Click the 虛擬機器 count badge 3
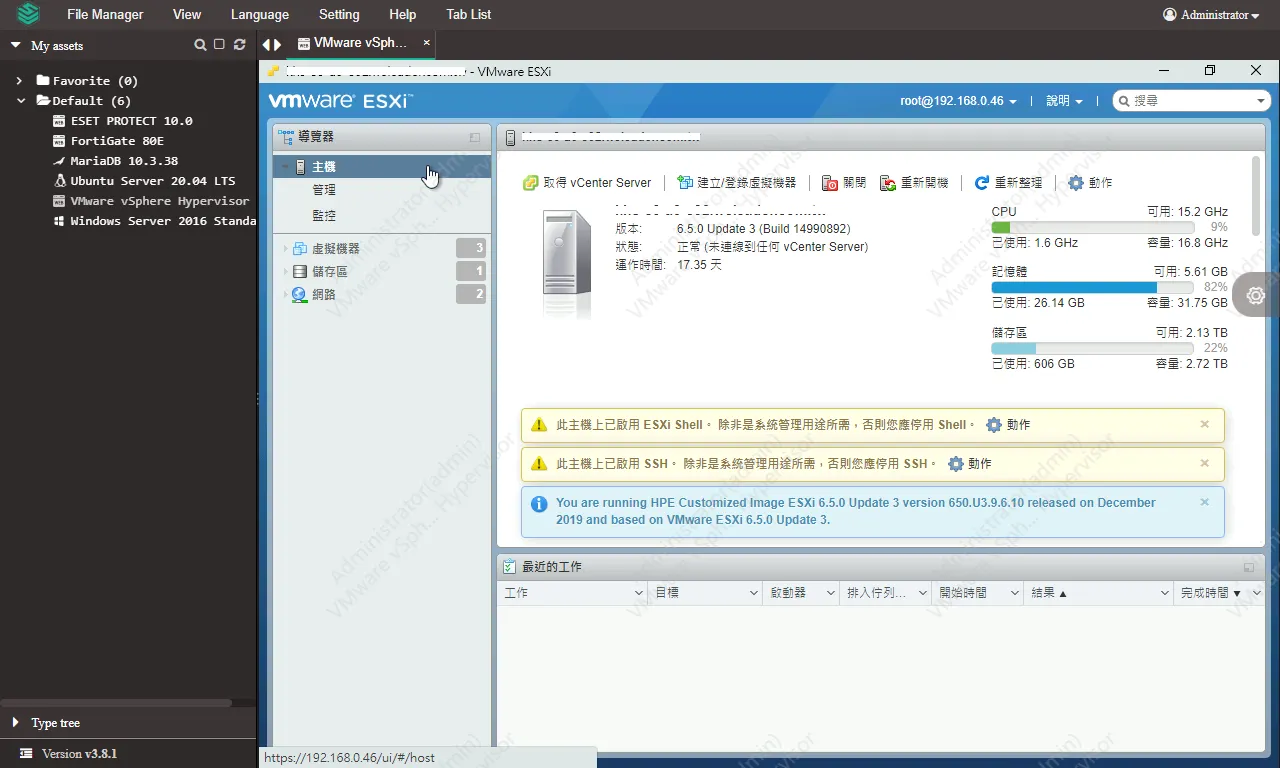 tap(471, 248)
